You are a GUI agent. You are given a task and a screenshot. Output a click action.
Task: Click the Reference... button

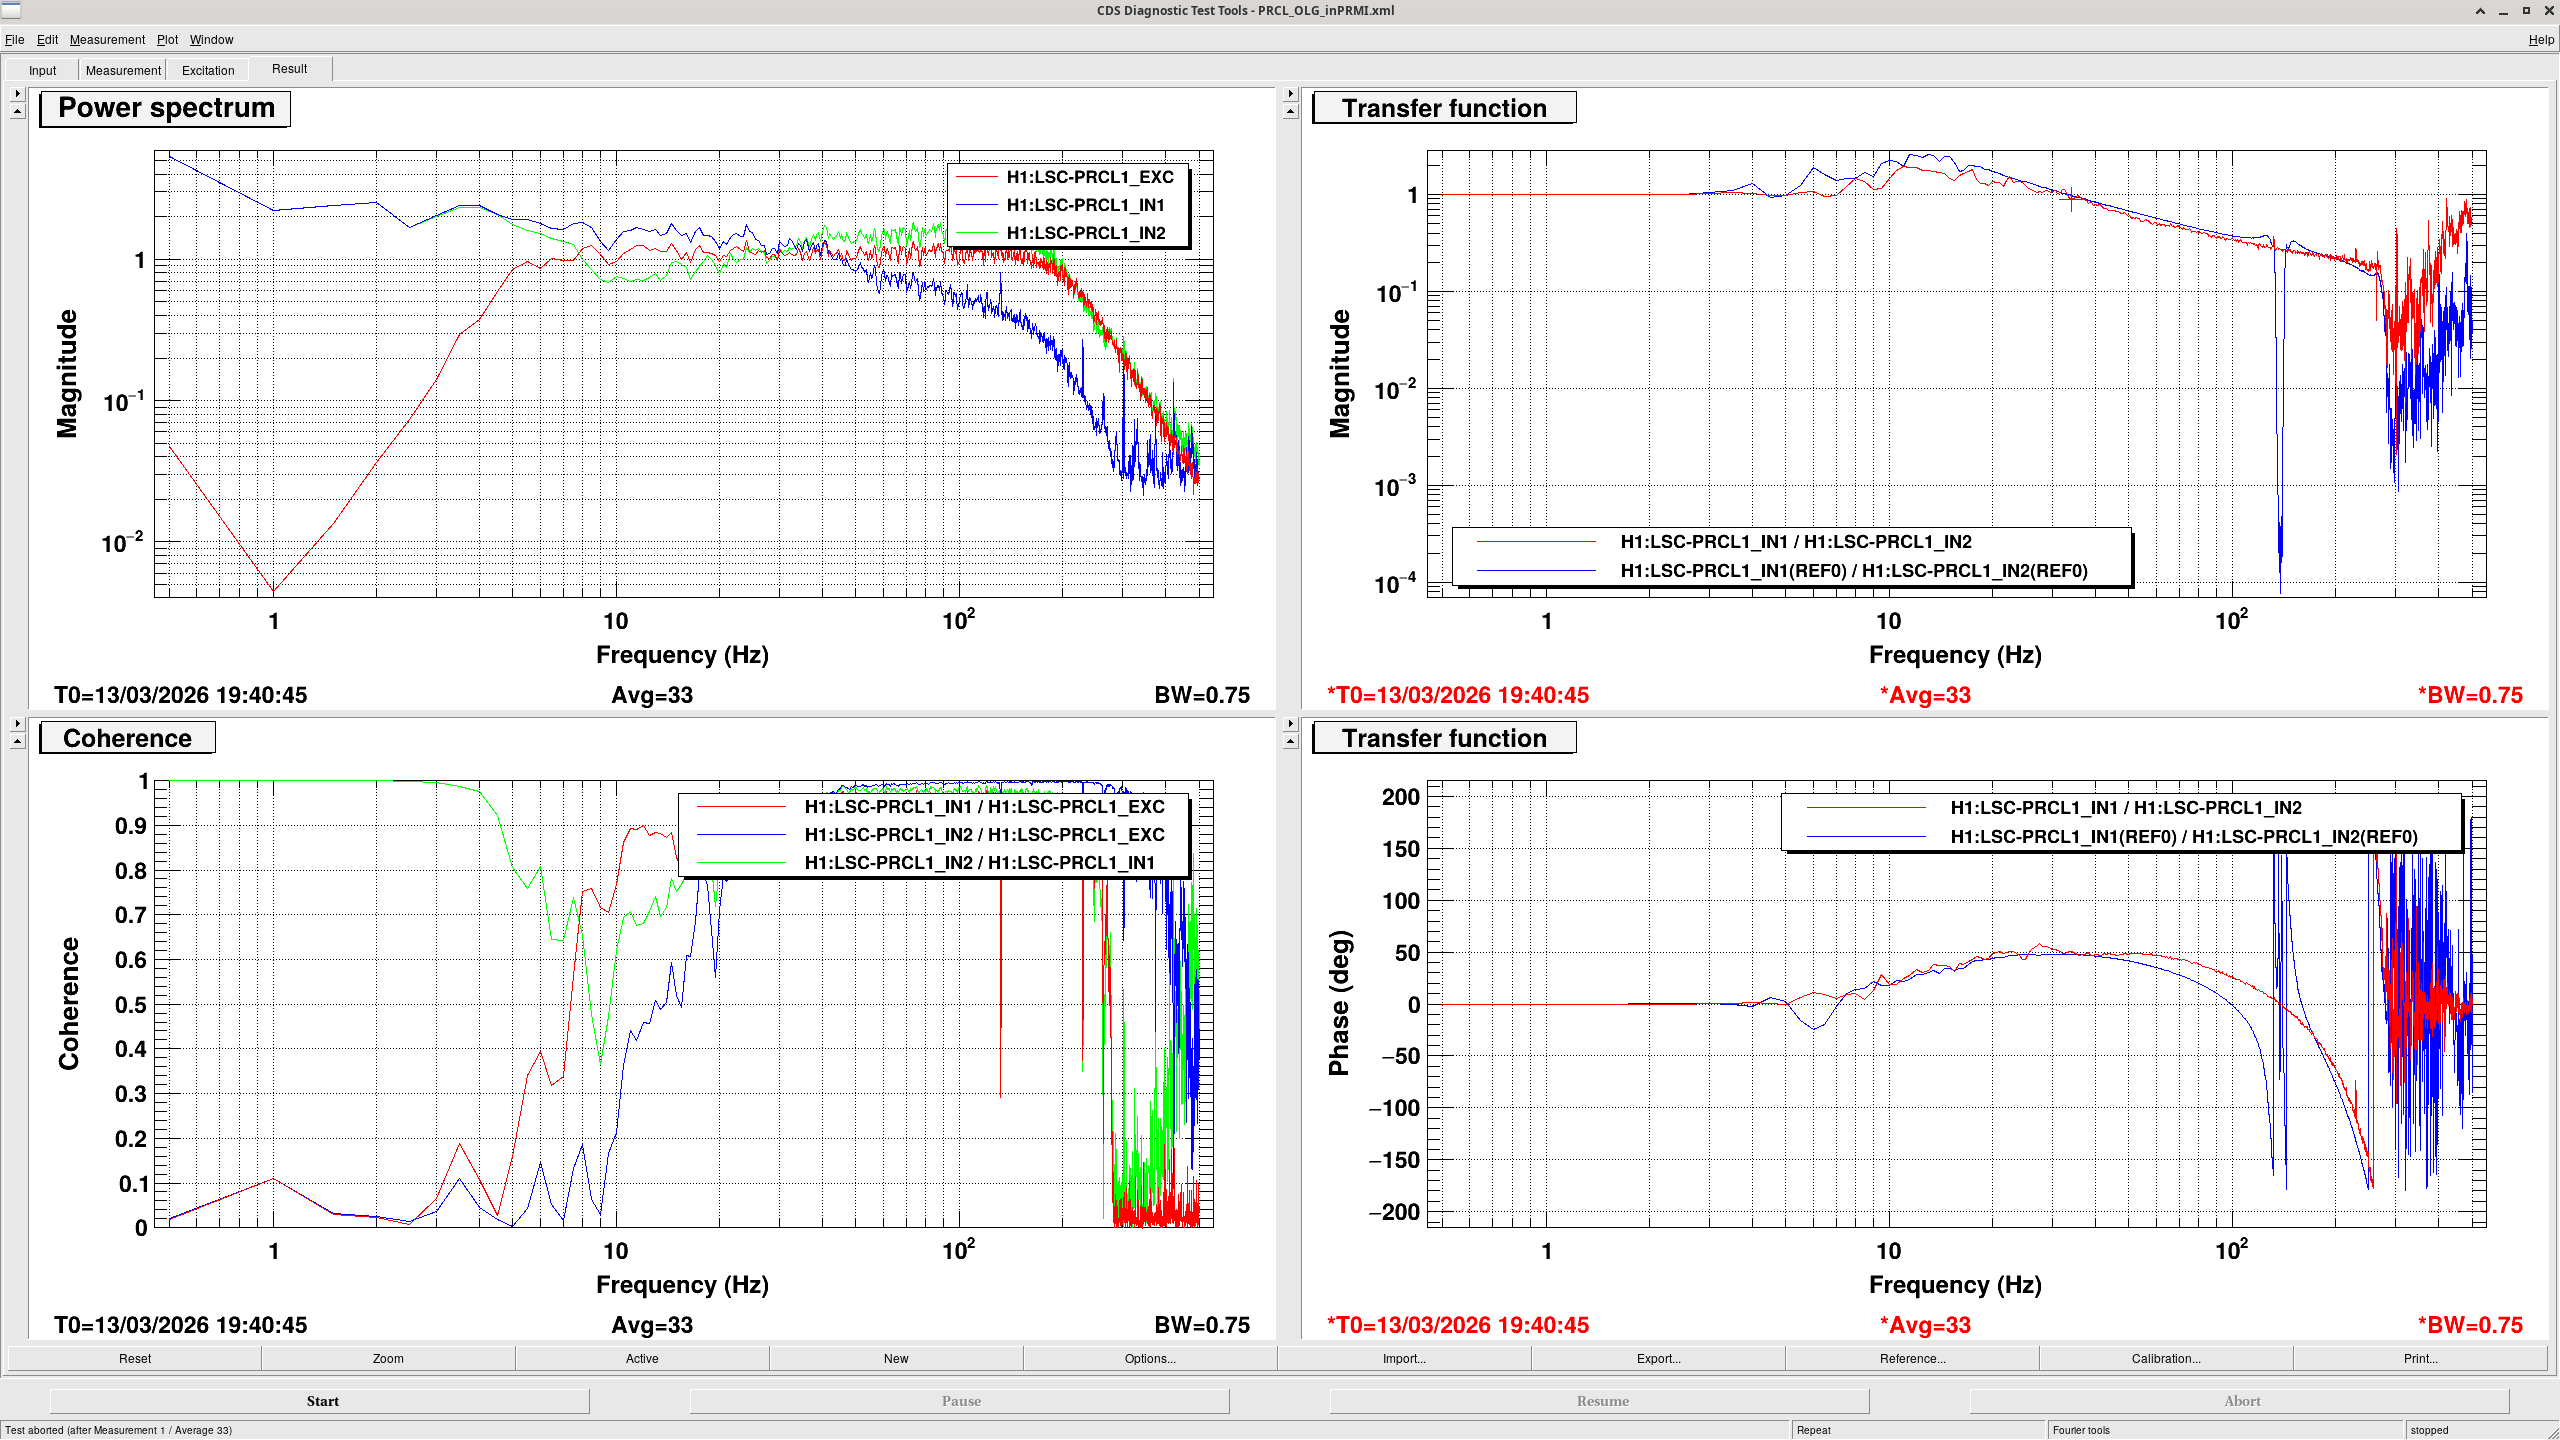point(1912,1358)
